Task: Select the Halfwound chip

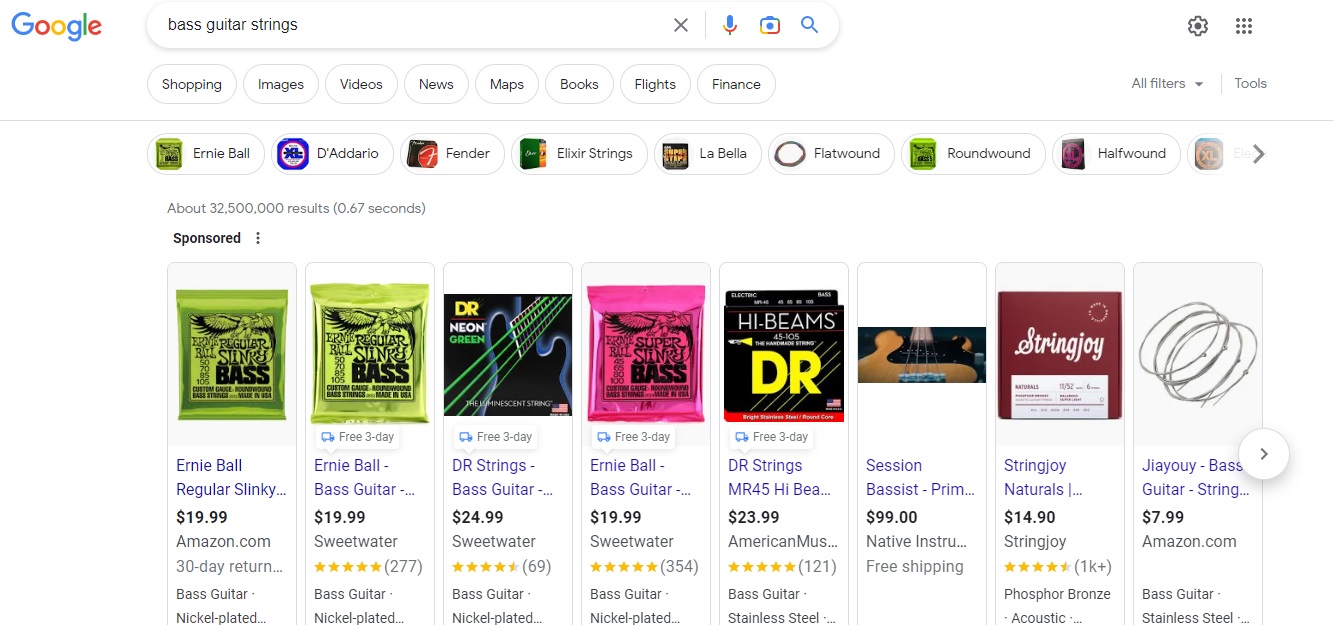Action: coord(1116,154)
